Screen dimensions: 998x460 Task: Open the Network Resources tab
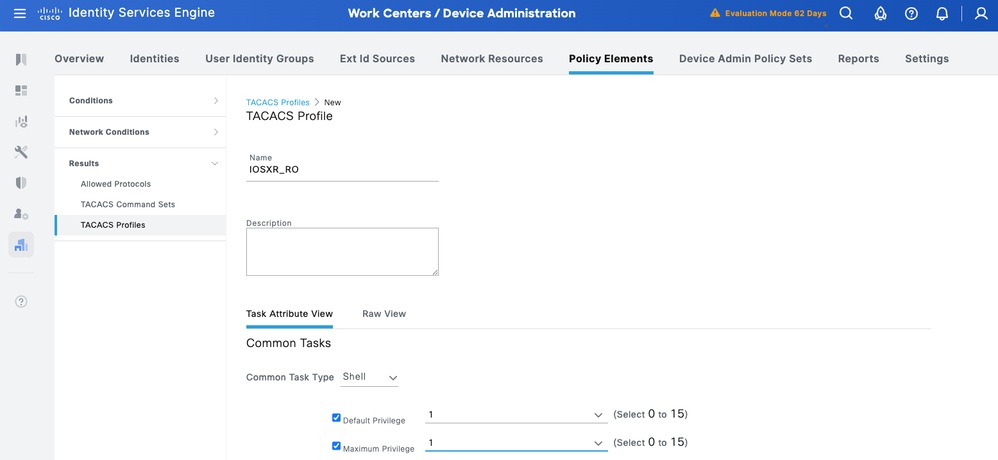[492, 59]
